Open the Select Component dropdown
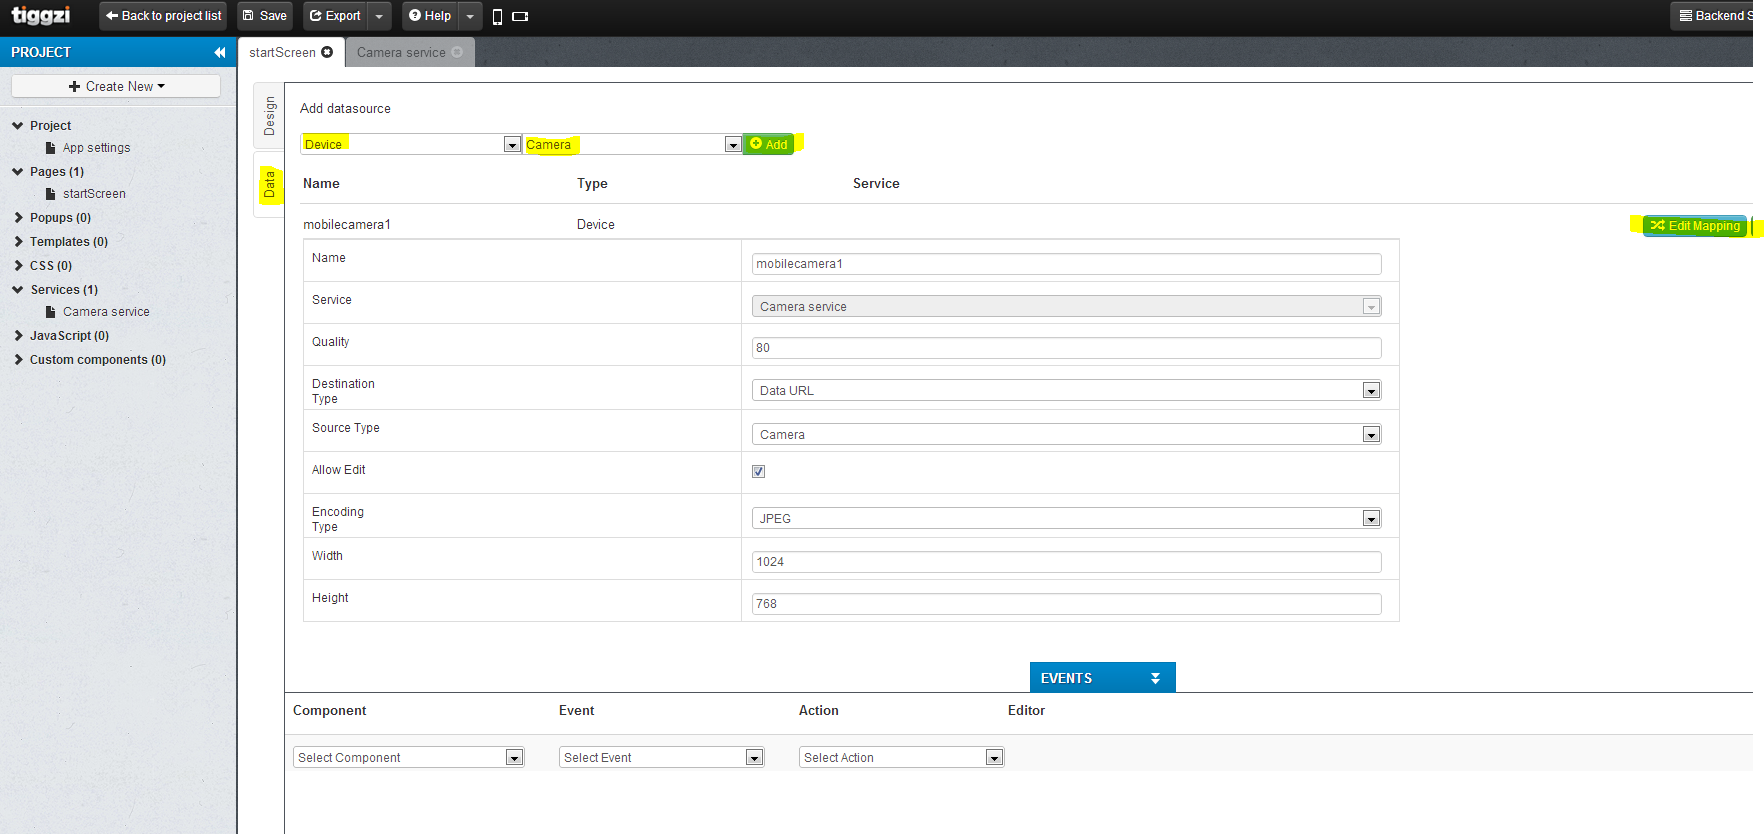The image size is (1764, 834). 513,758
